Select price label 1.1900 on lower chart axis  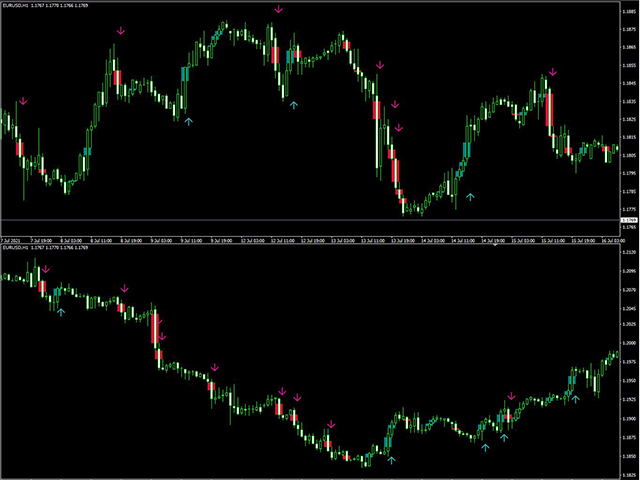pyautogui.click(x=629, y=418)
